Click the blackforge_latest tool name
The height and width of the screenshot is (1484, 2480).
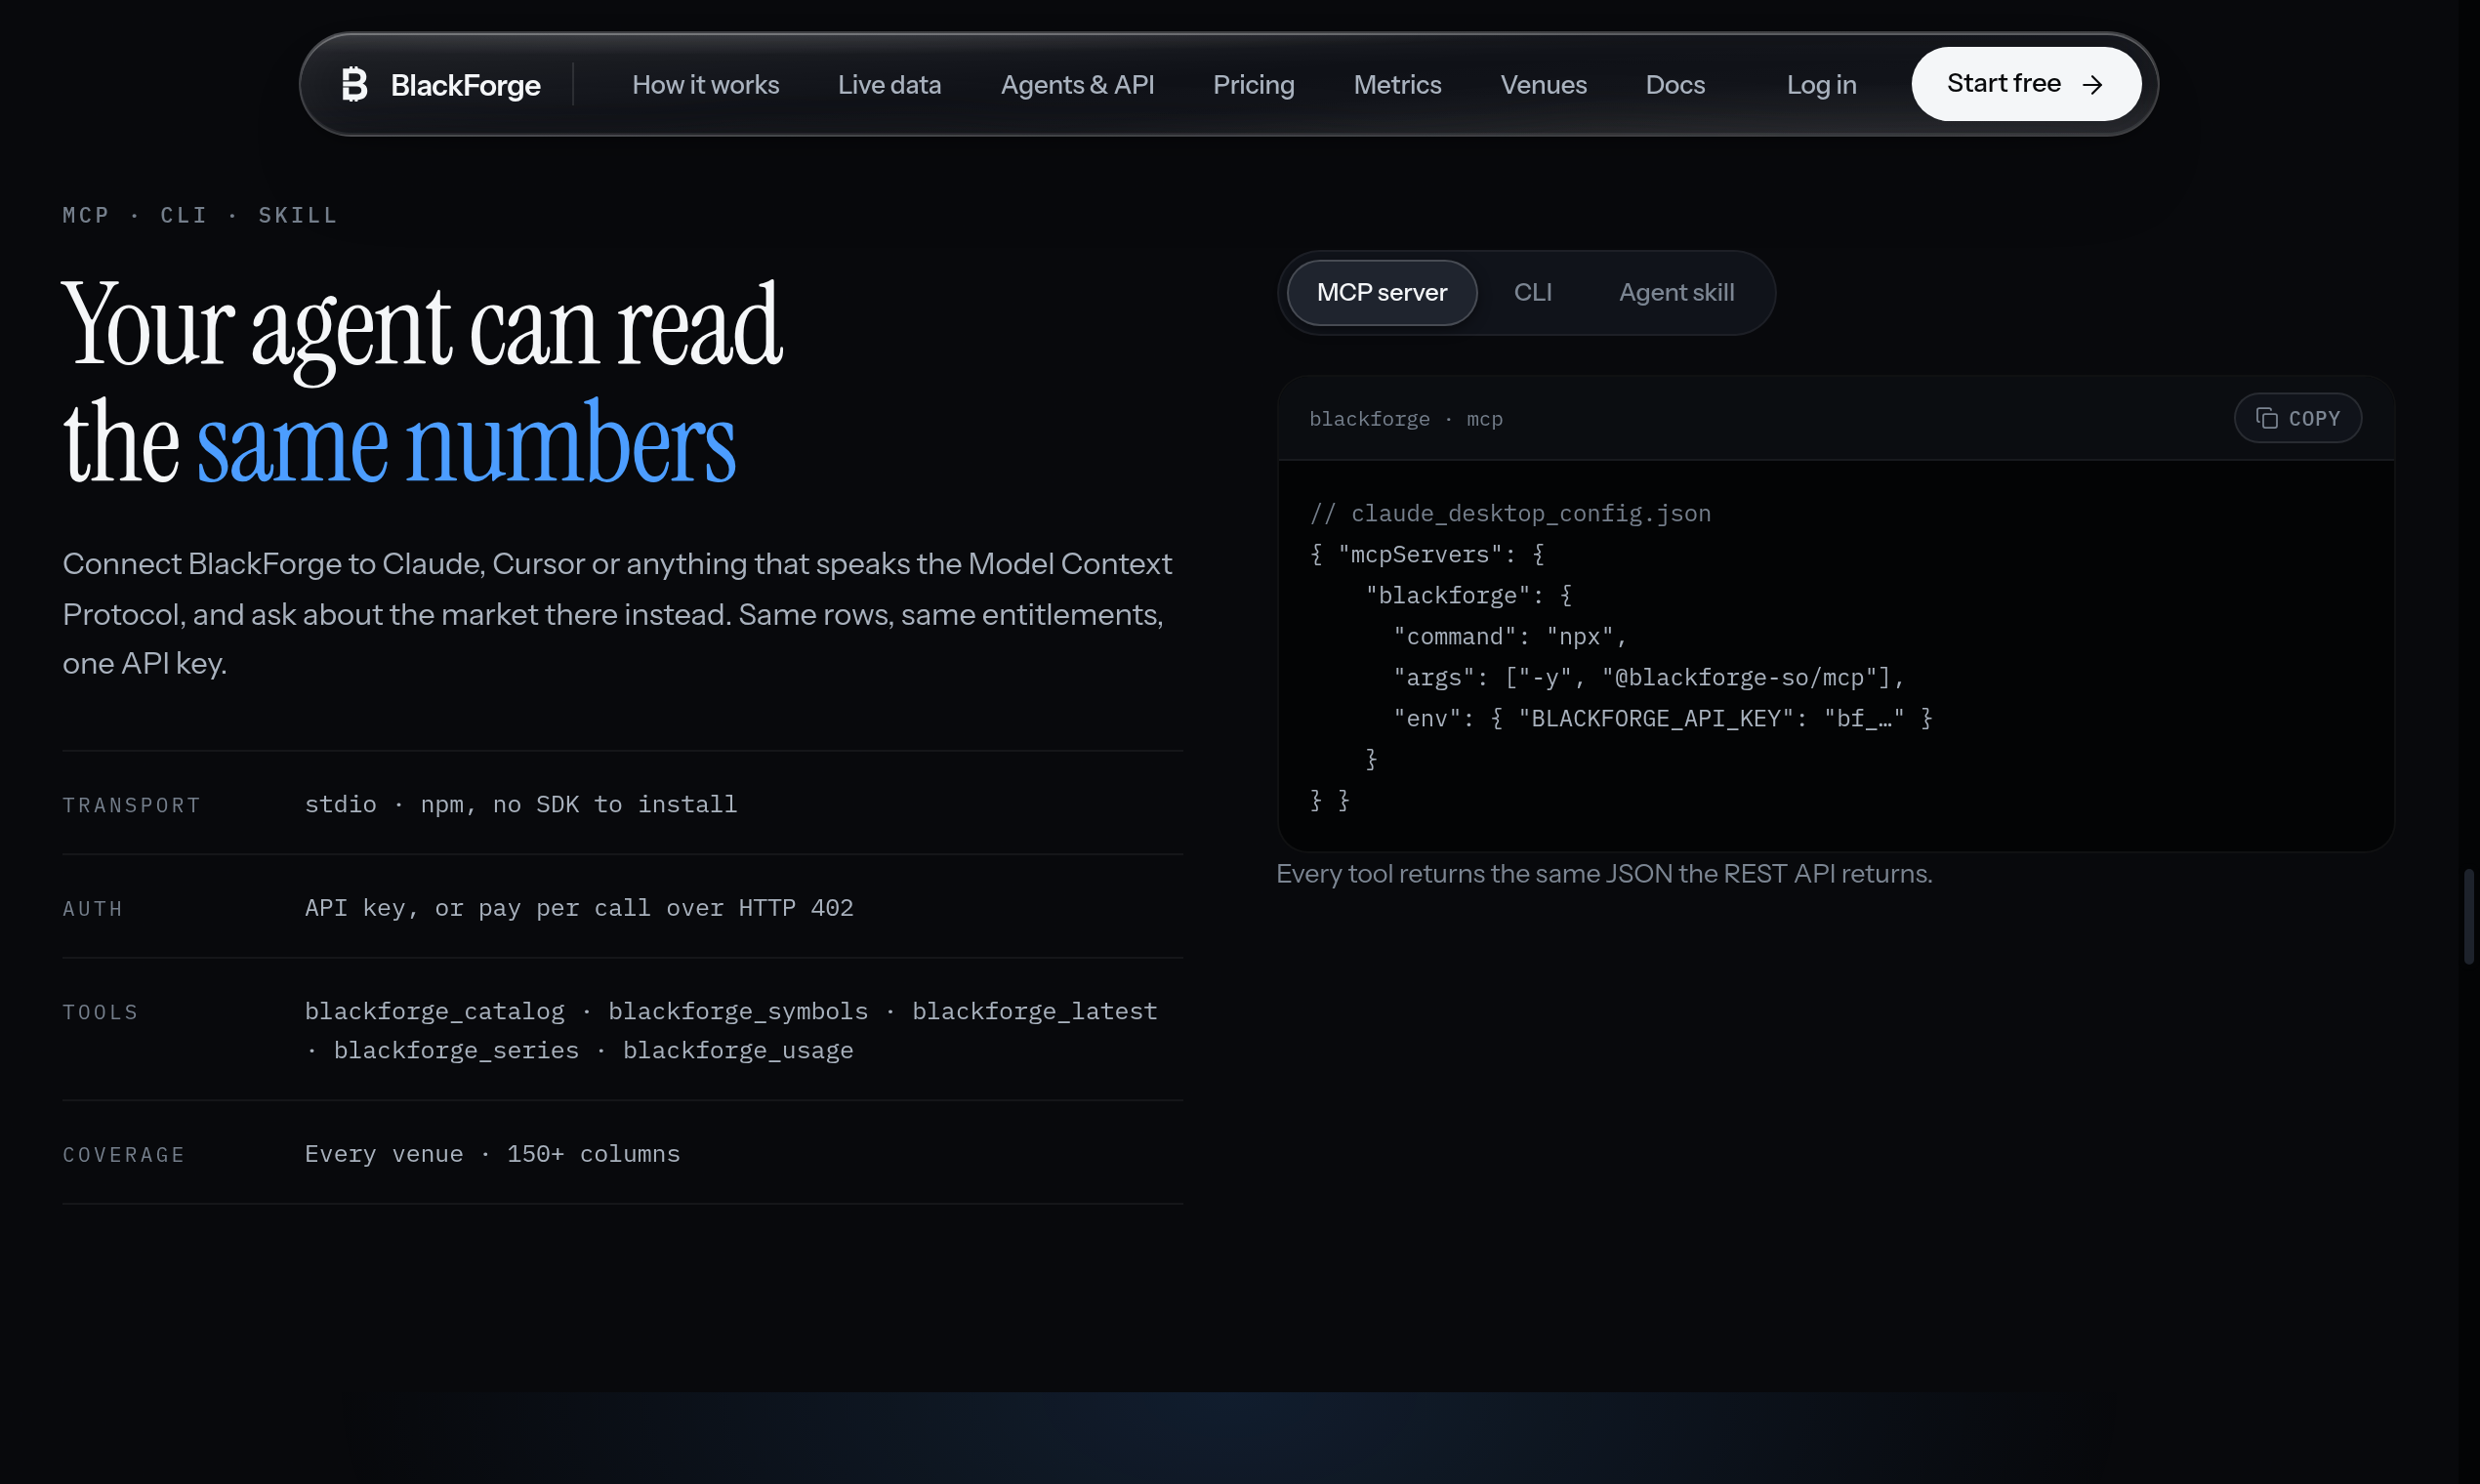[x=1034, y=1012]
